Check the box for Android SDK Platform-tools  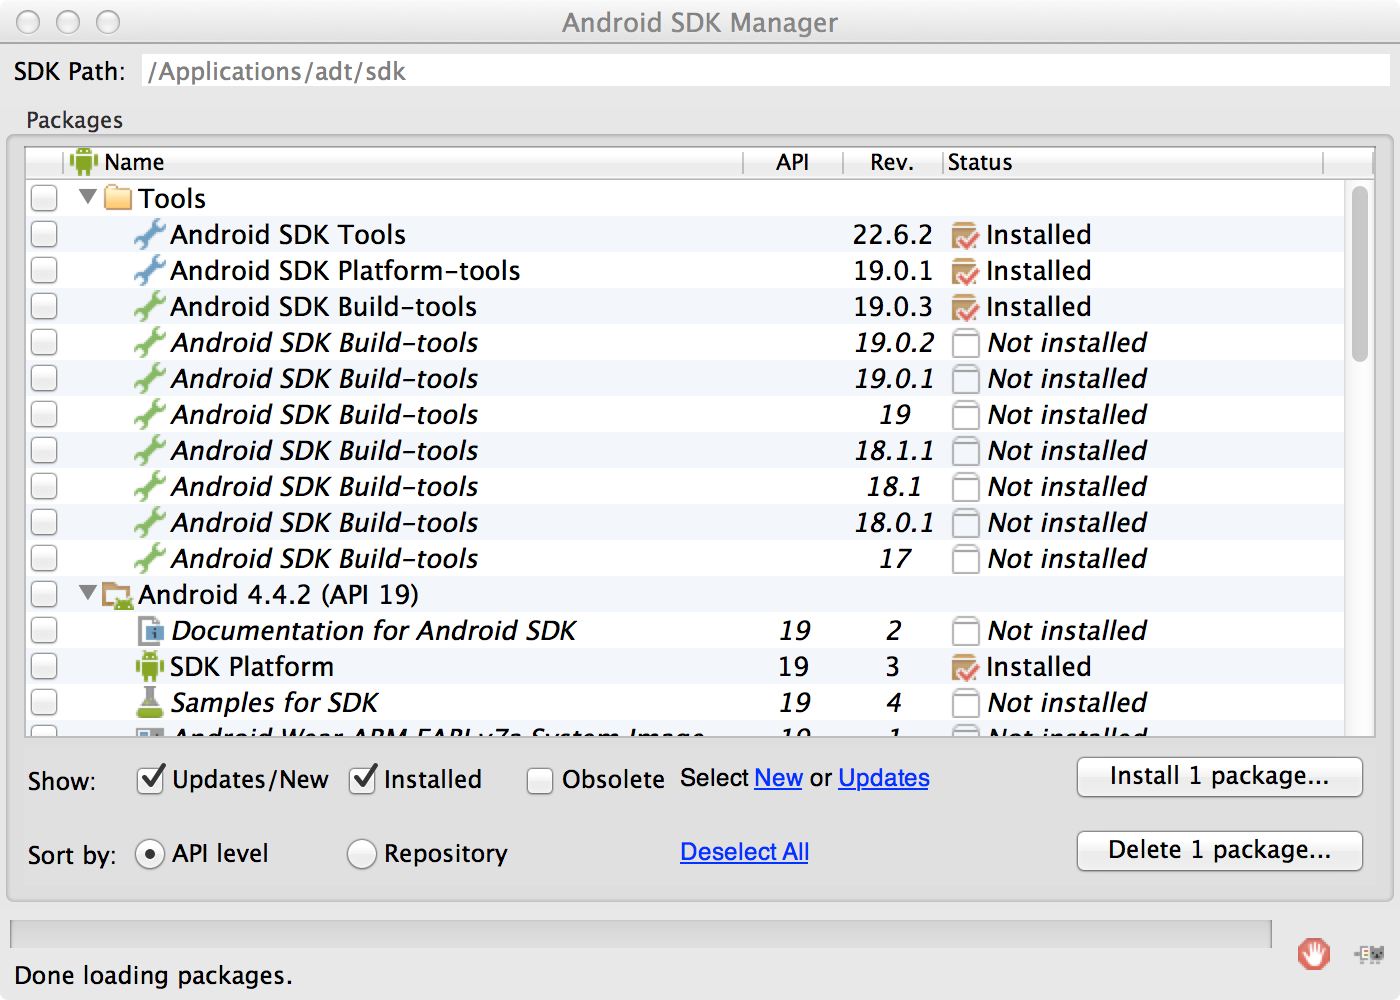pyautogui.click(x=44, y=271)
